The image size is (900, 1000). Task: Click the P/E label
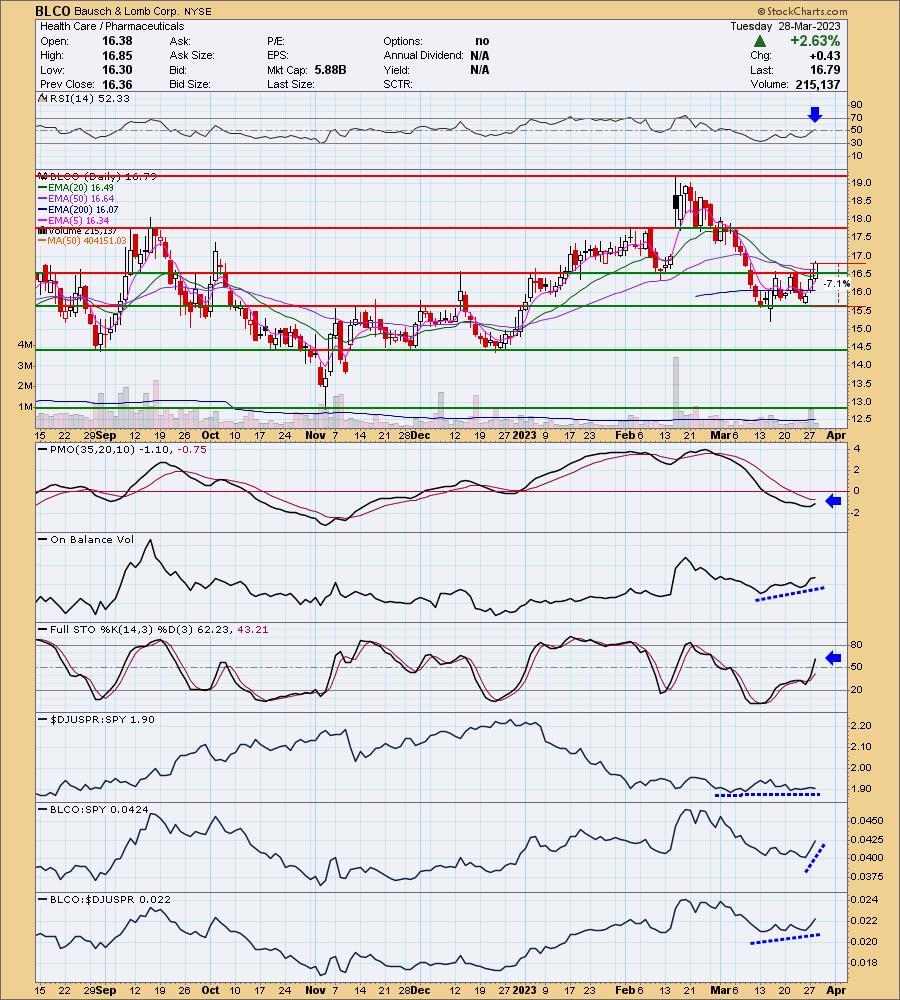276,41
